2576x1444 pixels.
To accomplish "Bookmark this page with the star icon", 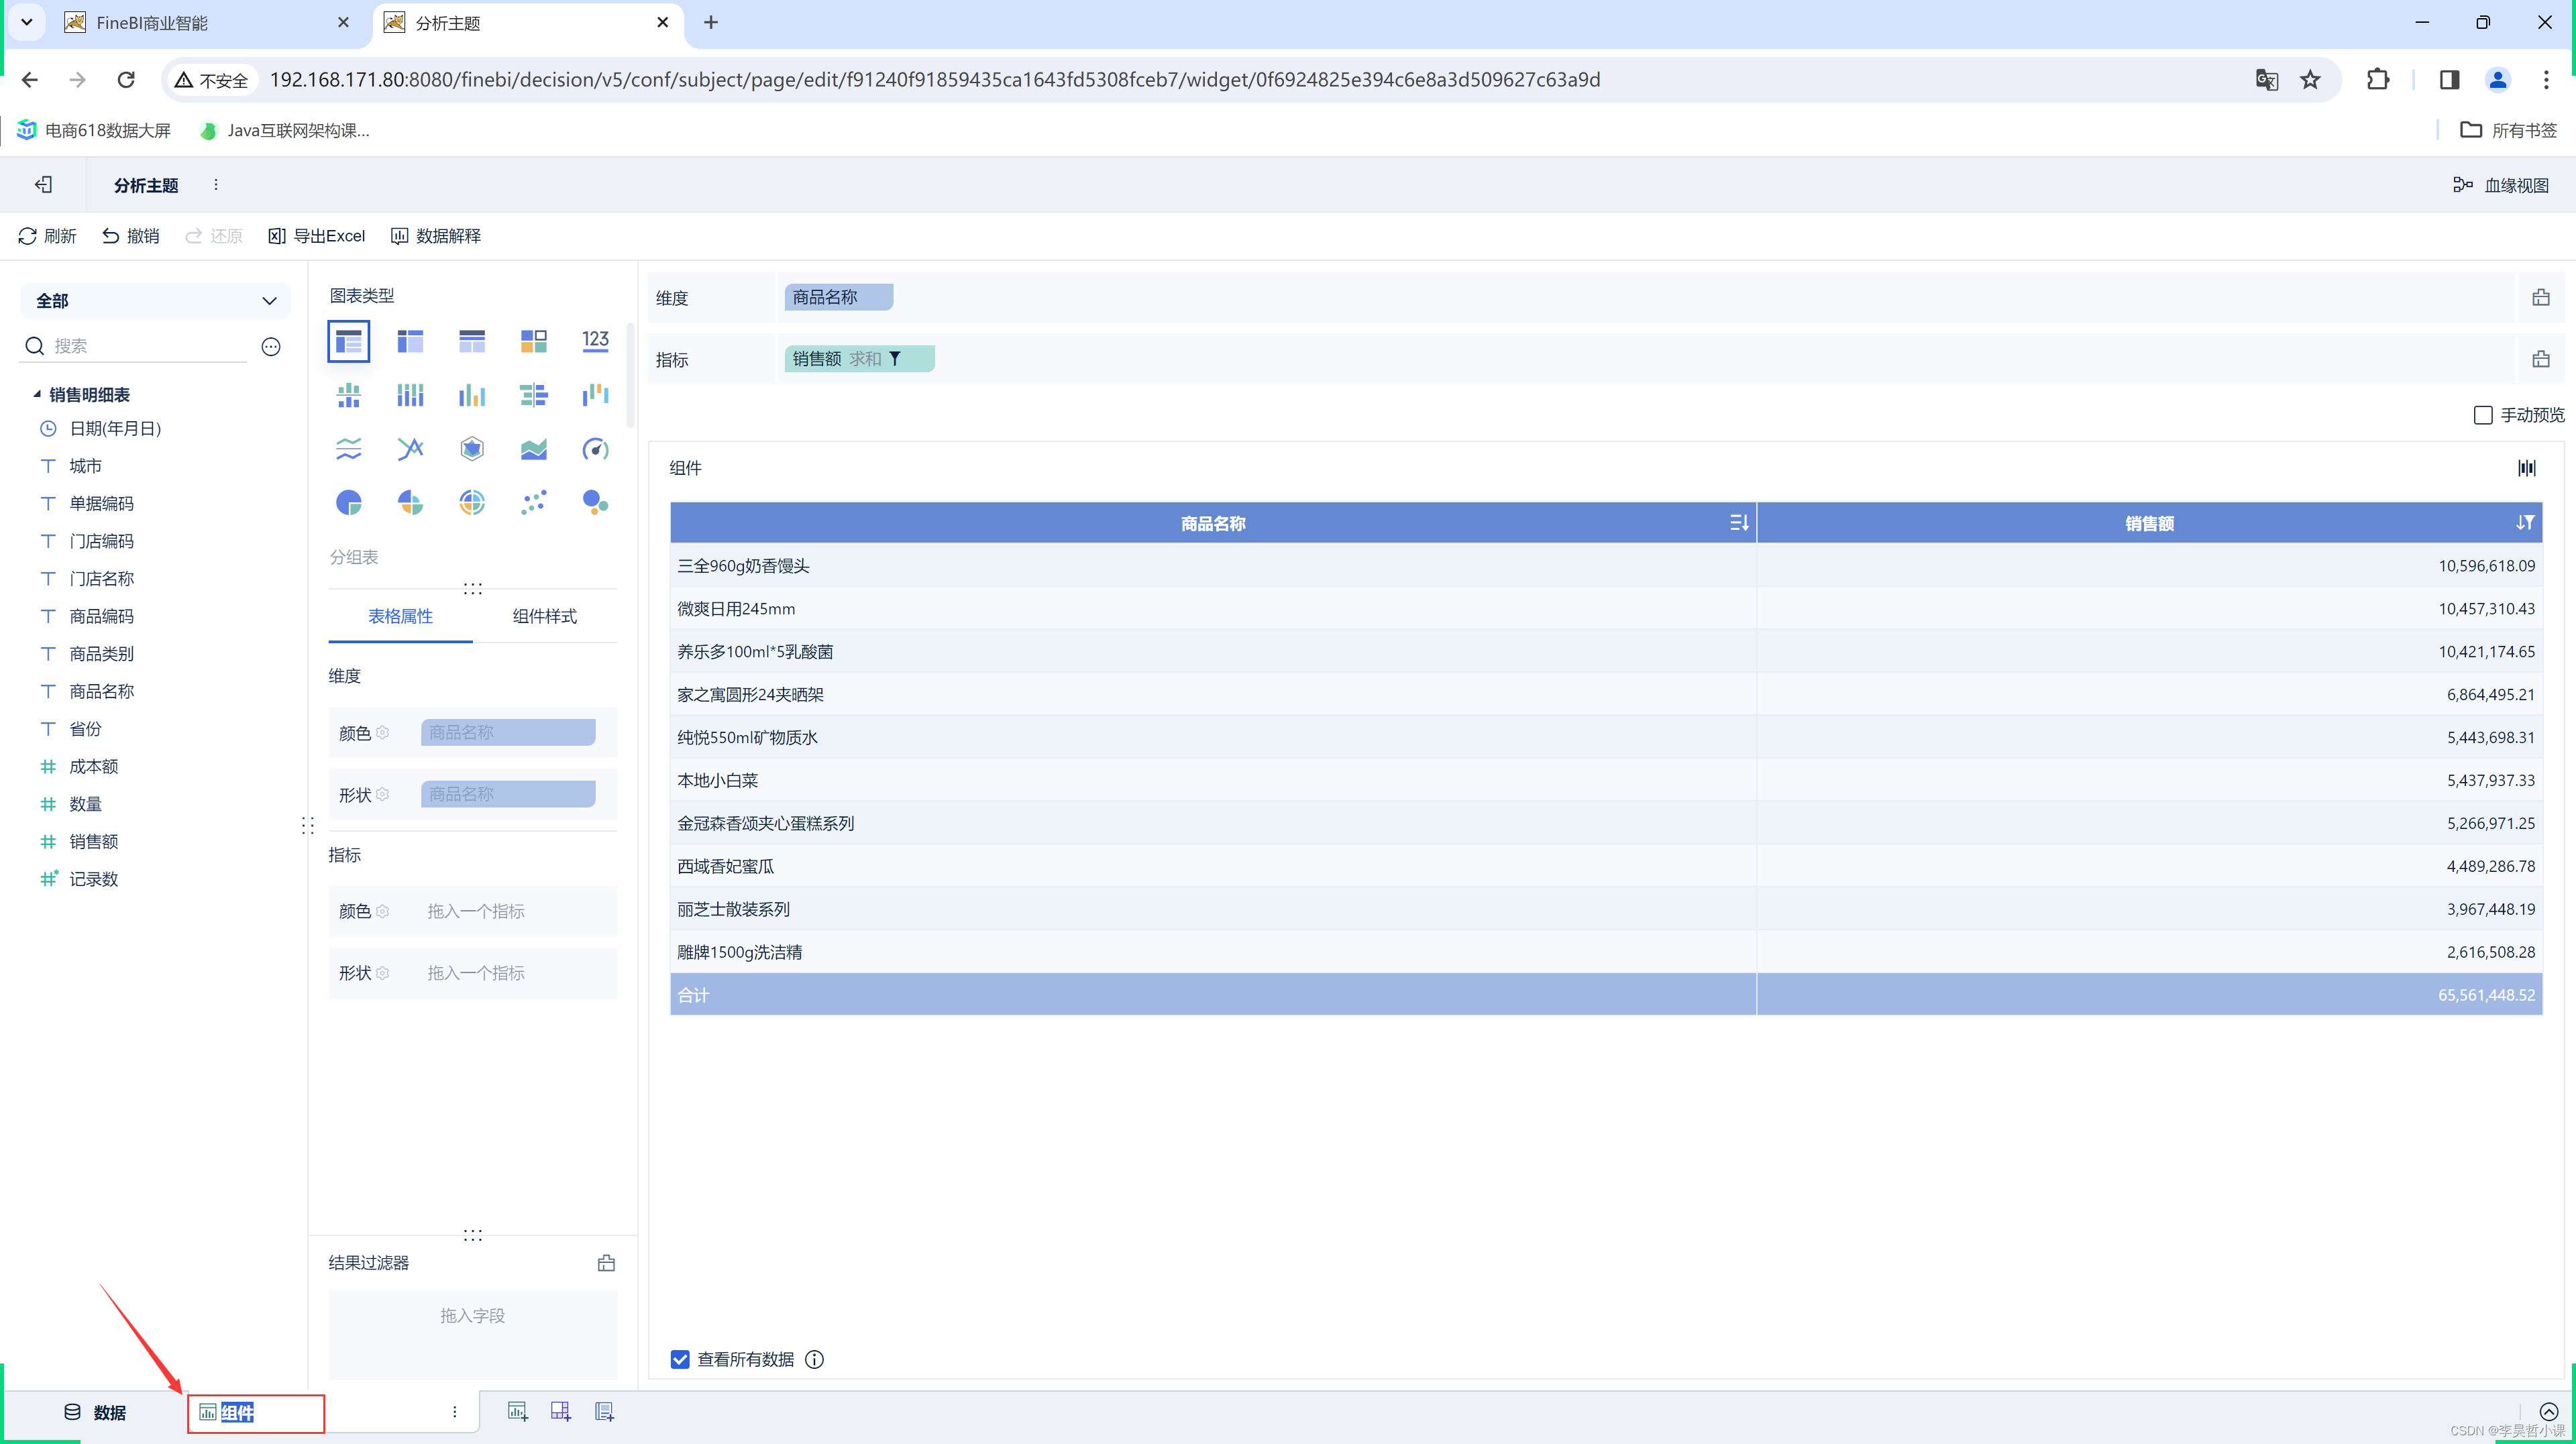I will 2310,80.
